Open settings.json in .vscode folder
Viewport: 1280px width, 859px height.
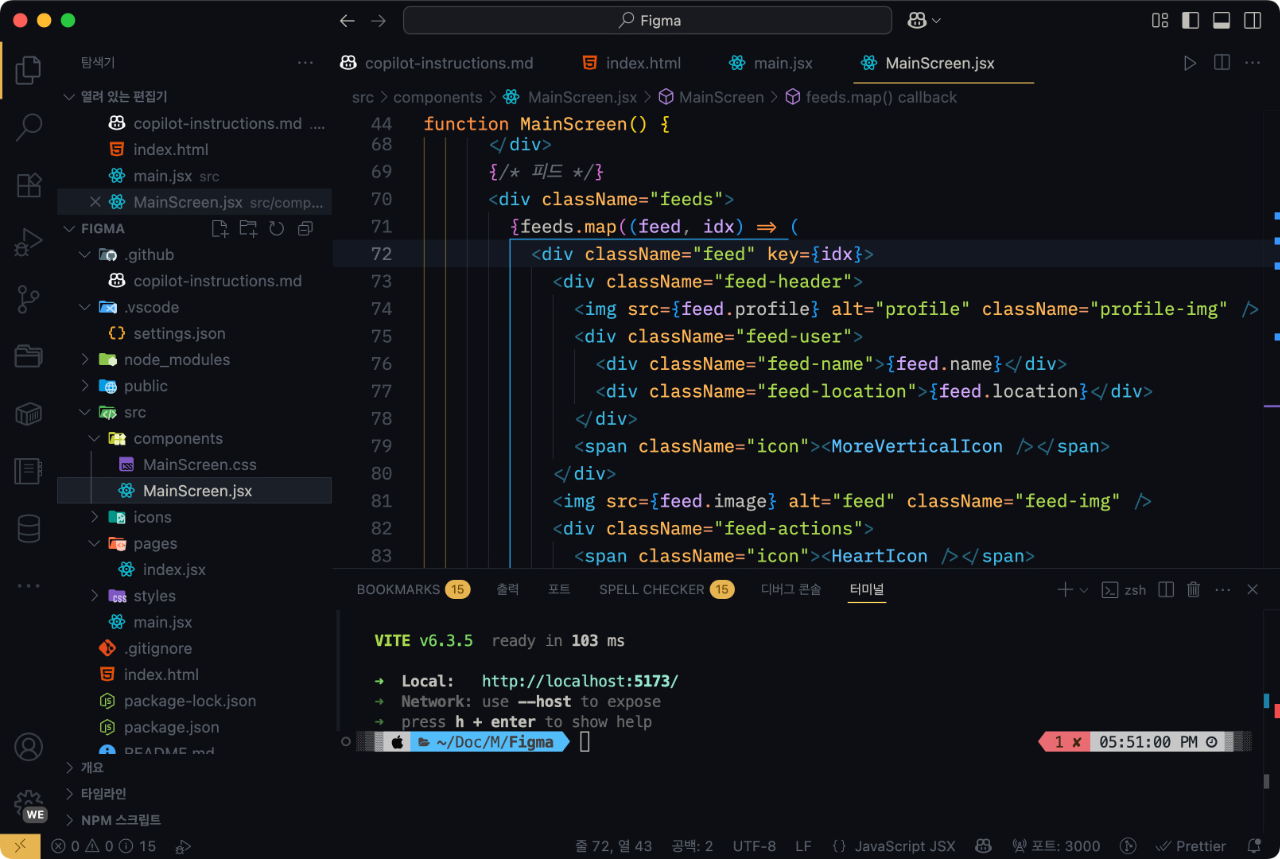(179, 333)
